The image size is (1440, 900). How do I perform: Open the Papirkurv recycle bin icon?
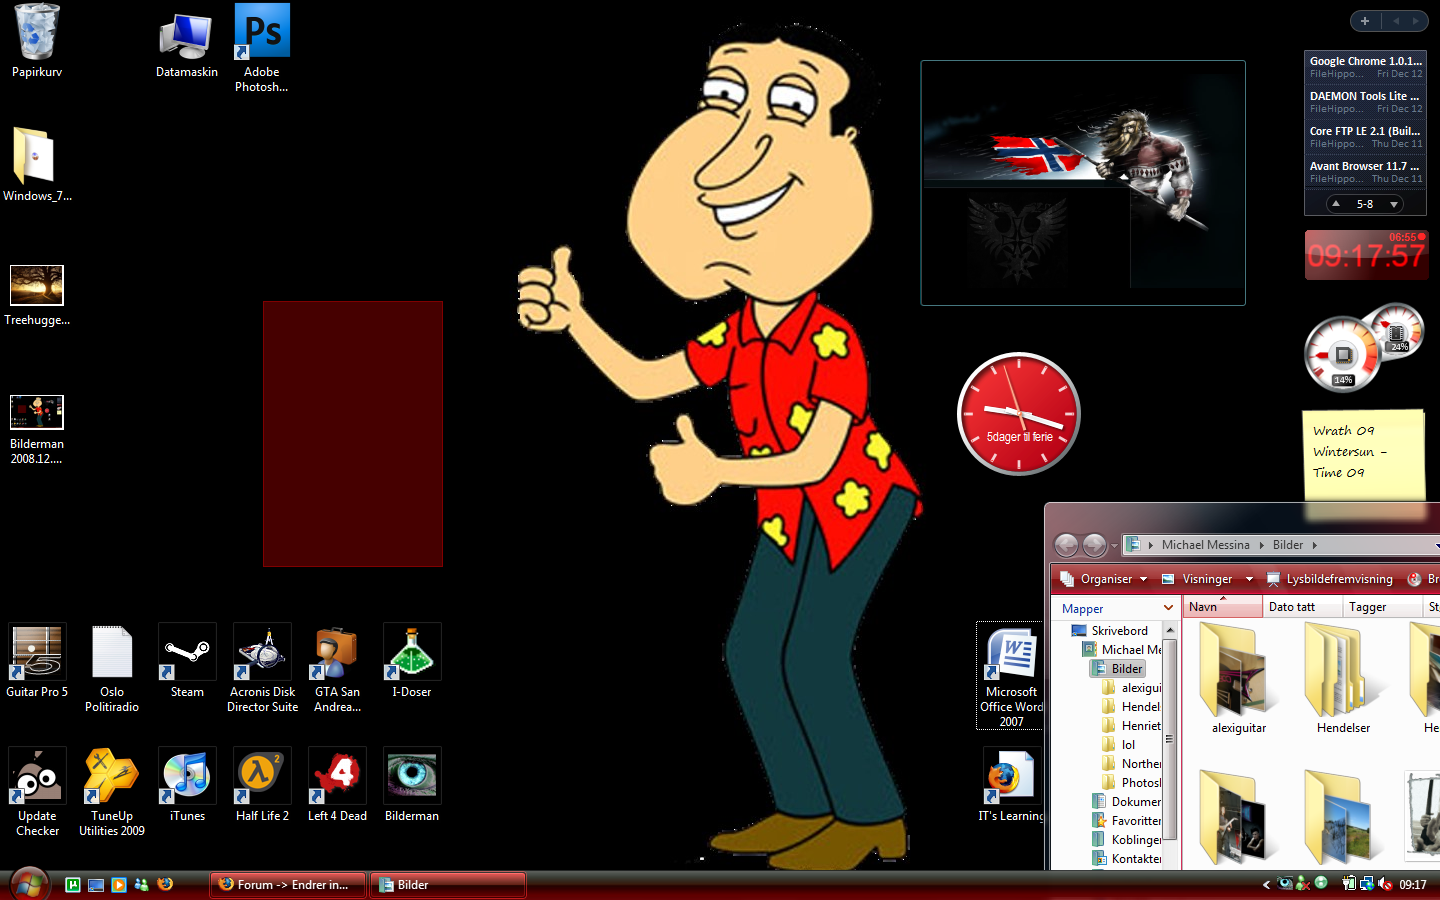pos(37,40)
